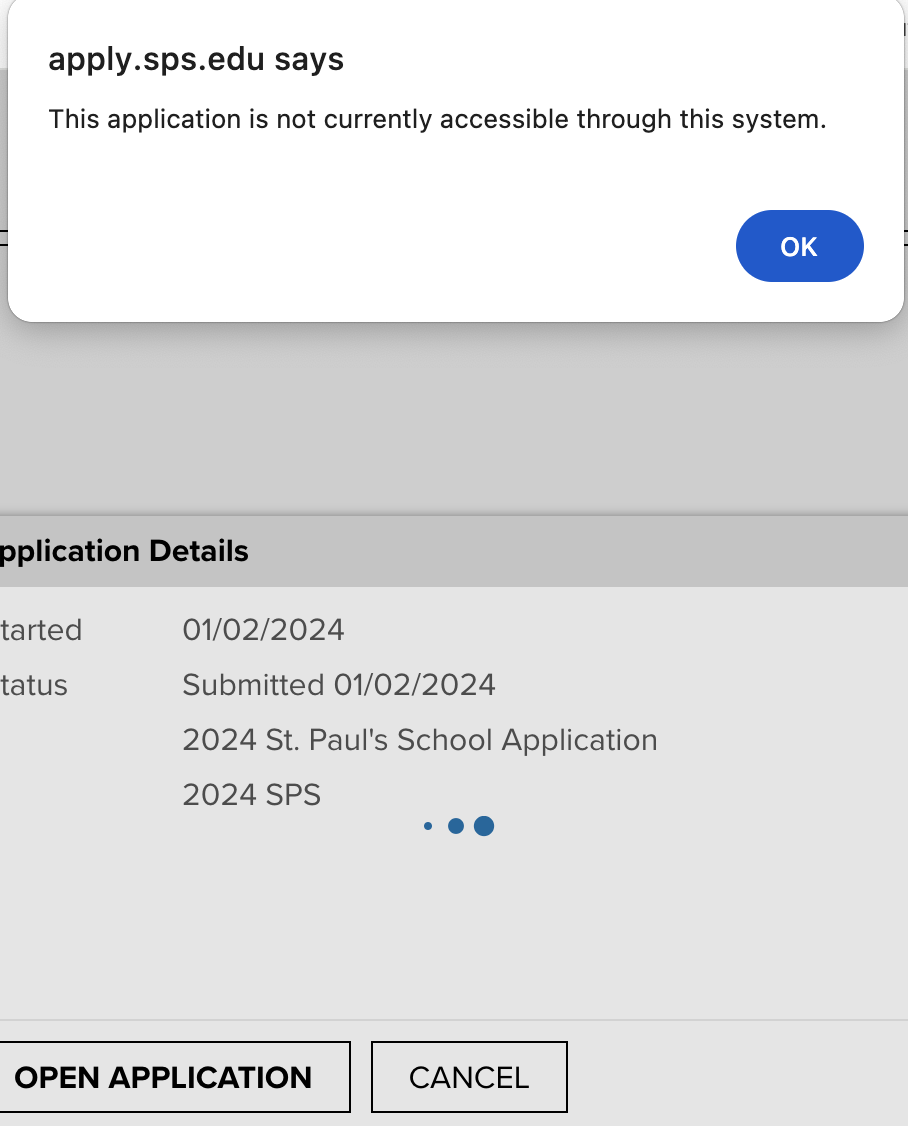Image resolution: width=908 pixels, height=1126 pixels.
Task: Click the CANCEL button
Action: [469, 1077]
